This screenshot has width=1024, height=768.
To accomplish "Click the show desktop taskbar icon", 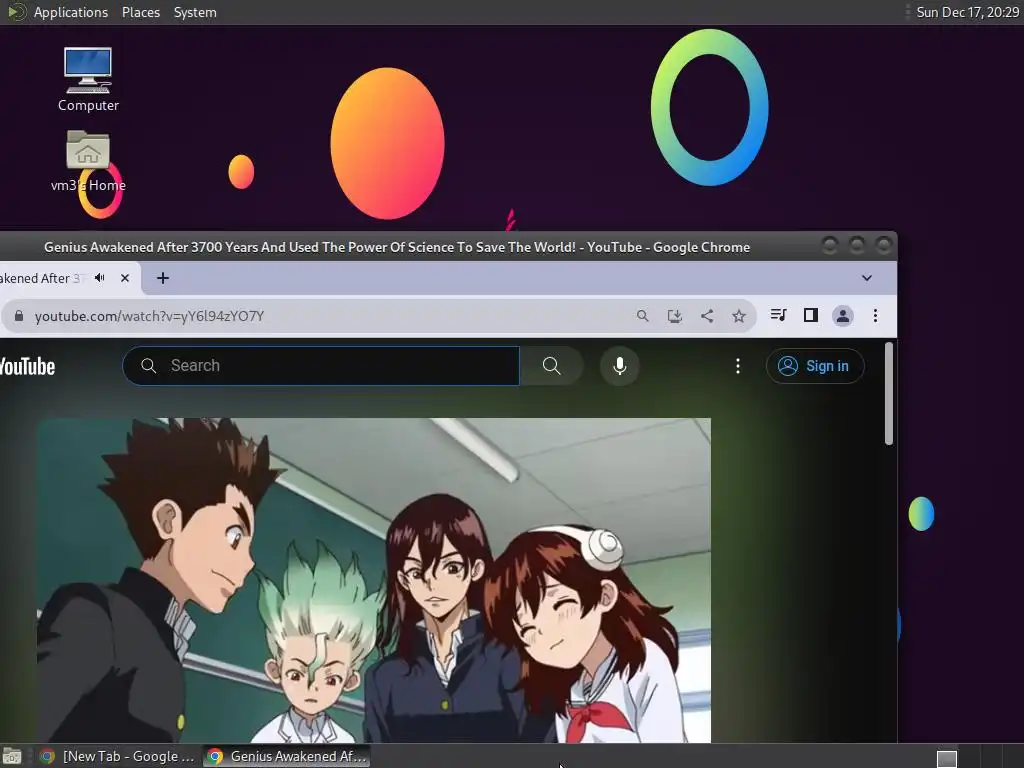I will coord(12,756).
